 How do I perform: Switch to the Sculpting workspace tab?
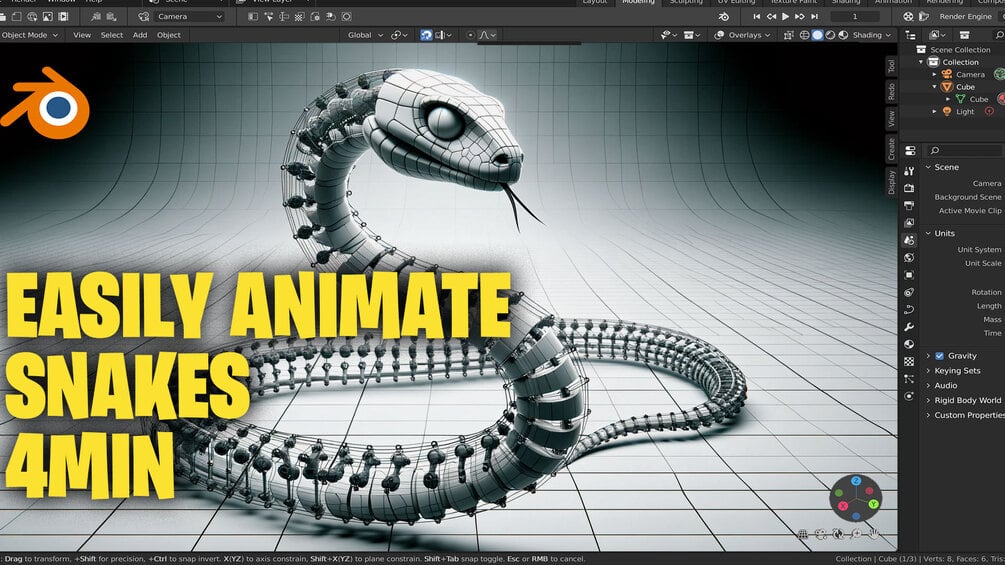click(686, 3)
